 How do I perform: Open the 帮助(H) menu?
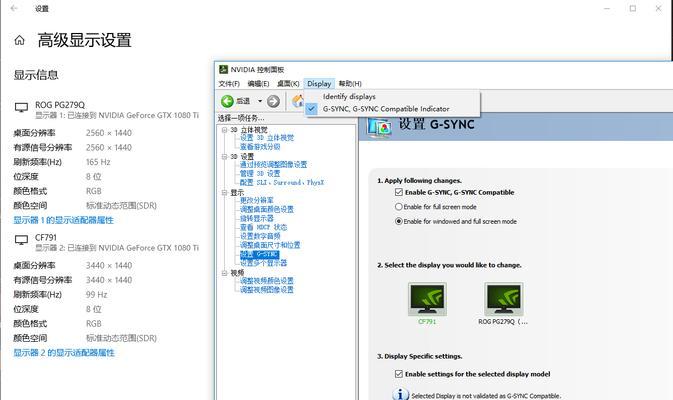(350, 84)
